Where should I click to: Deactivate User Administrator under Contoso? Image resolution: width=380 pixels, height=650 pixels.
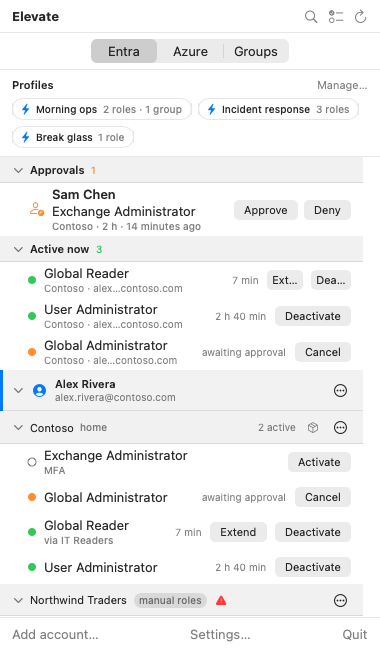313,567
